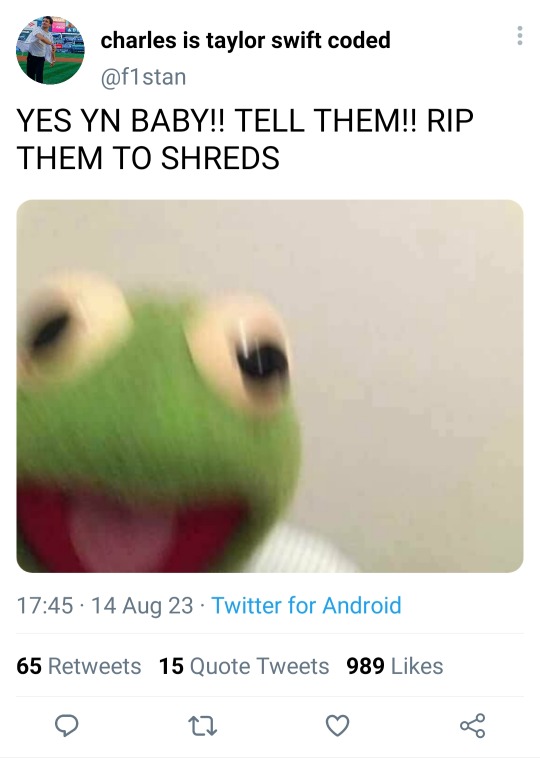
Task: Click the 'Twitter for Android' link
Action: coord(306,605)
